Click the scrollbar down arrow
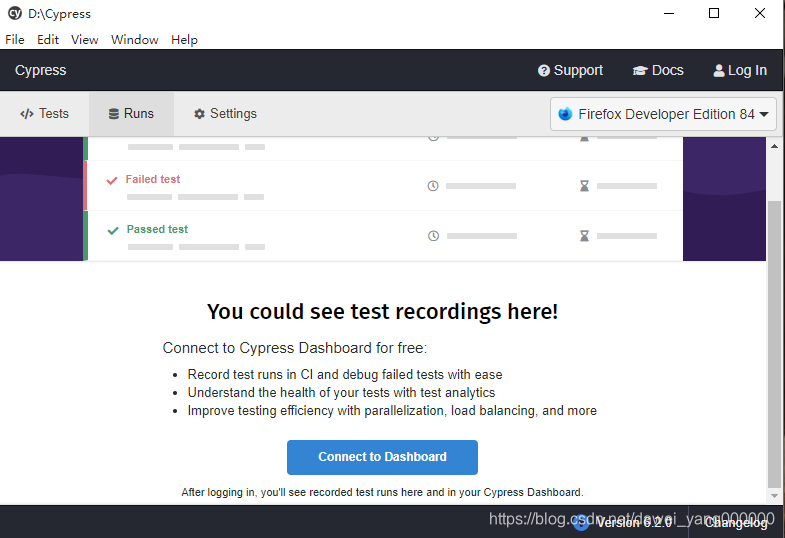 click(774, 496)
